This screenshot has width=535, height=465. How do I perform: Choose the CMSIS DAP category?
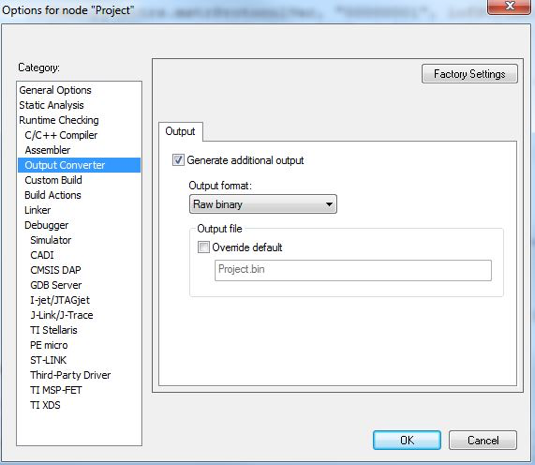click(56, 270)
